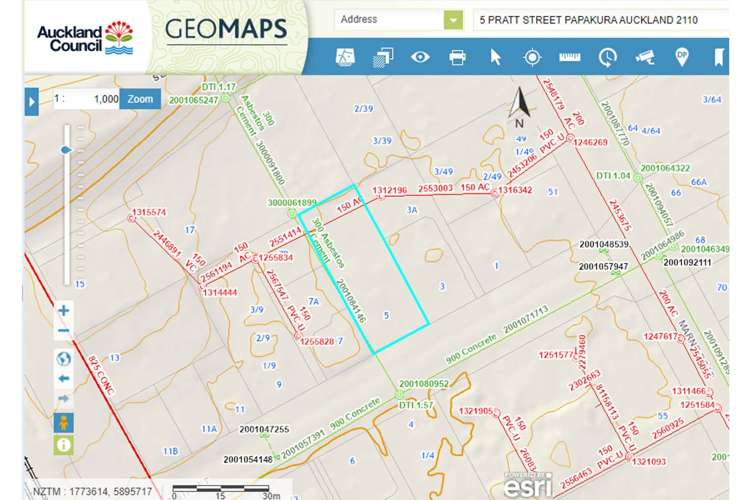Zoom in with the plus button
The height and width of the screenshot is (500, 750).
(64, 311)
